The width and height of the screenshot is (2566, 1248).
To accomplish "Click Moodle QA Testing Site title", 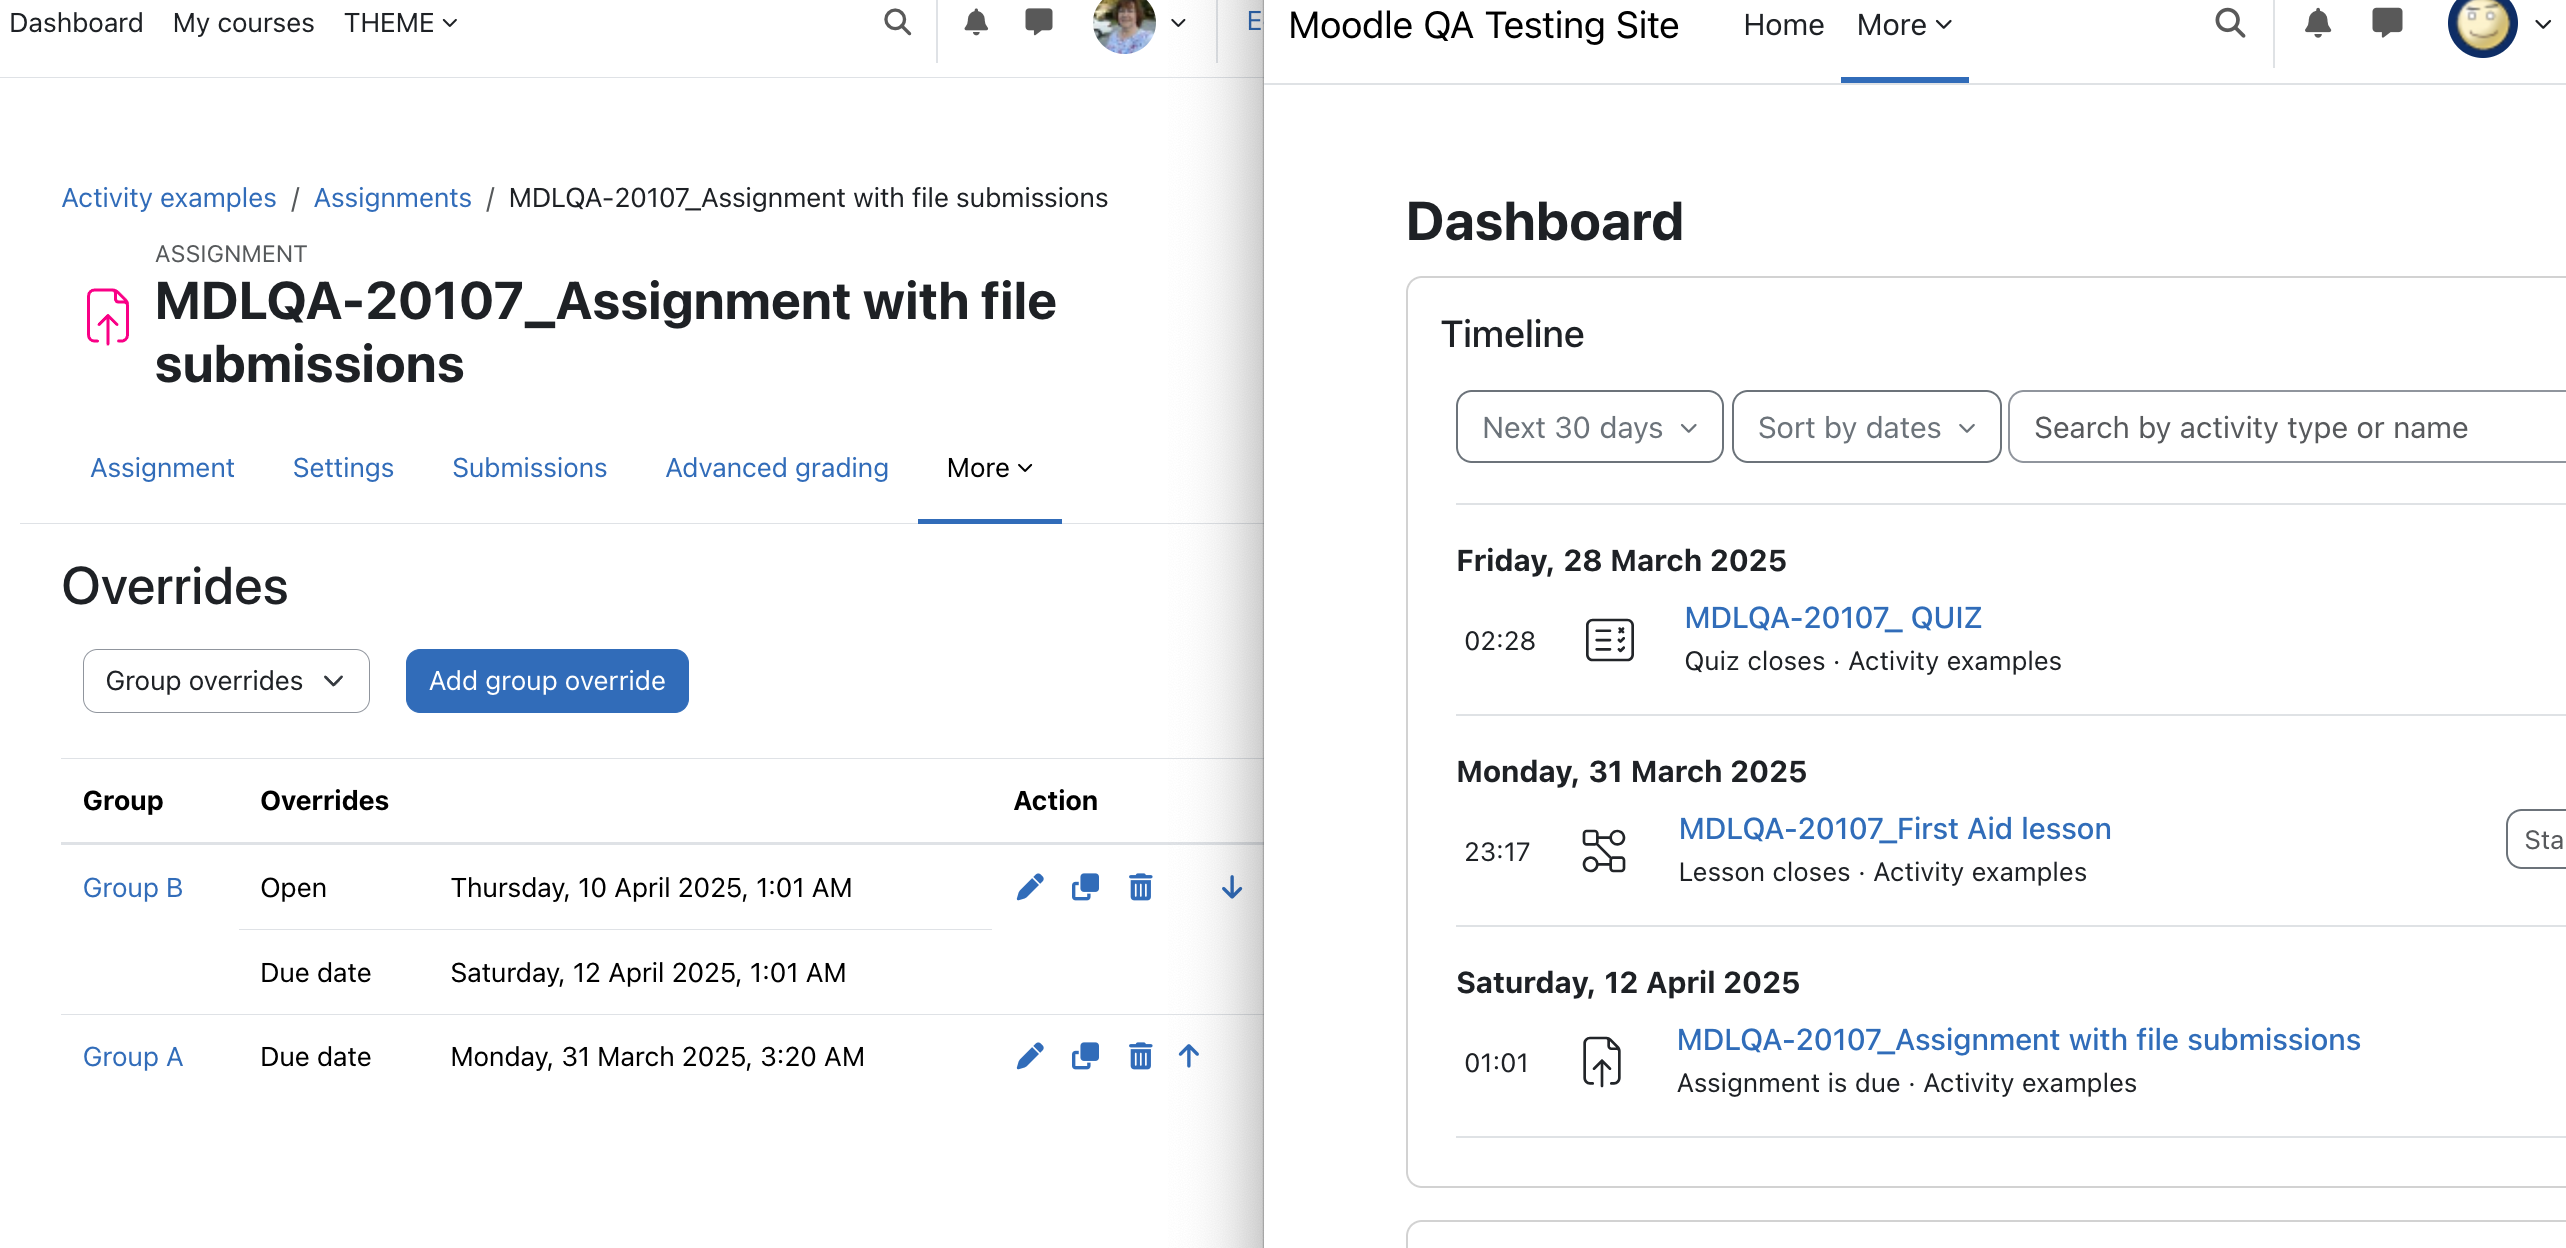I will (1483, 25).
